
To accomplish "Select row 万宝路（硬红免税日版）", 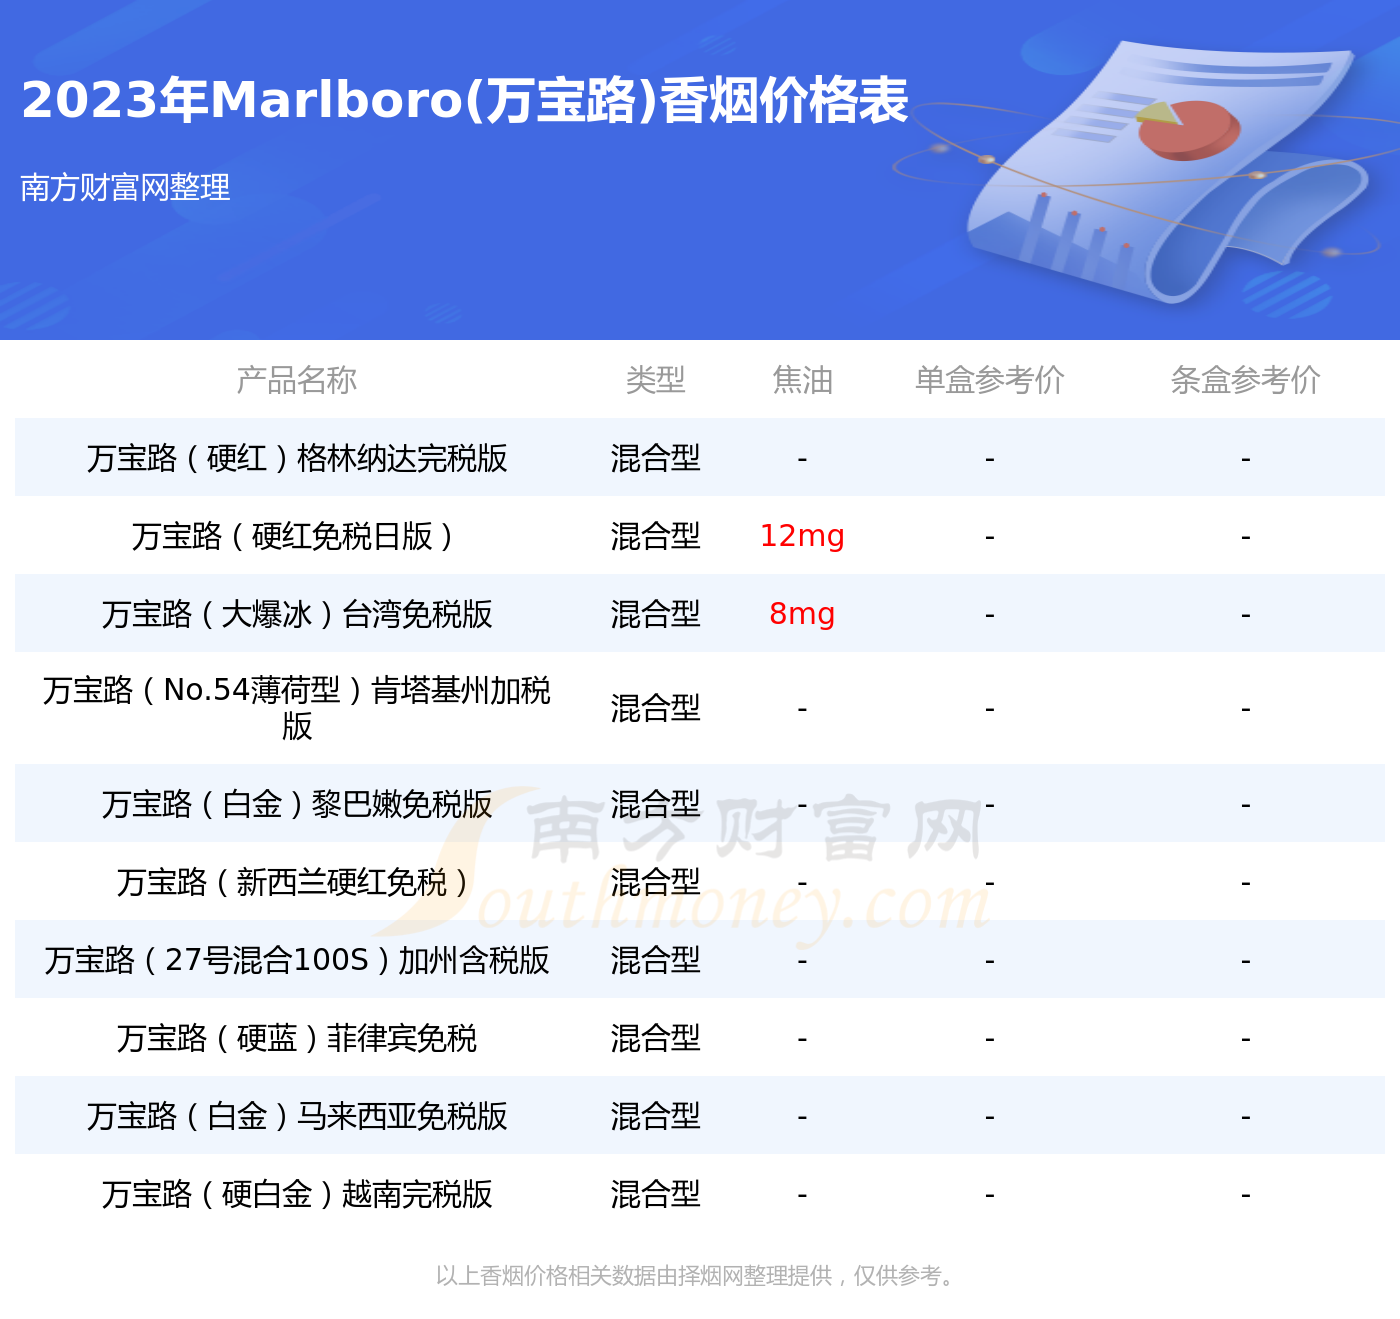I will pyautogui.click(x=700, y=535).
